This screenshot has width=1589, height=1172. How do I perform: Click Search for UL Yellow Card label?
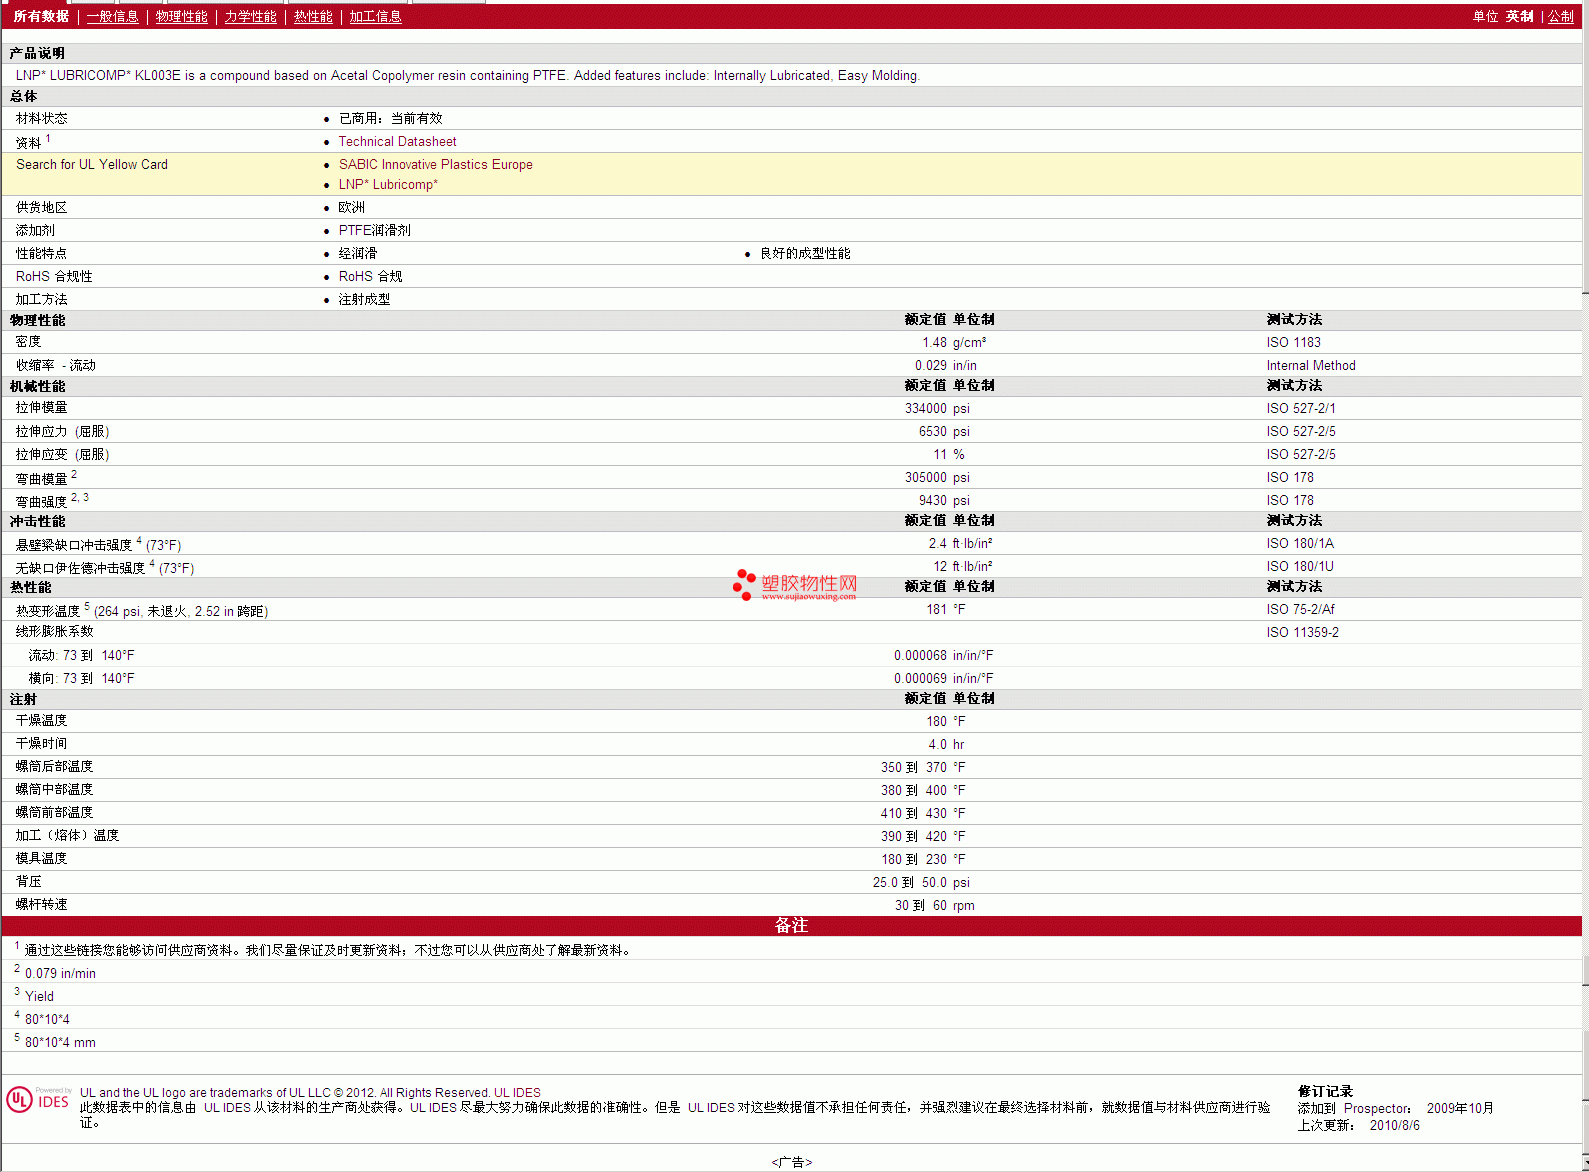[92, 165]
